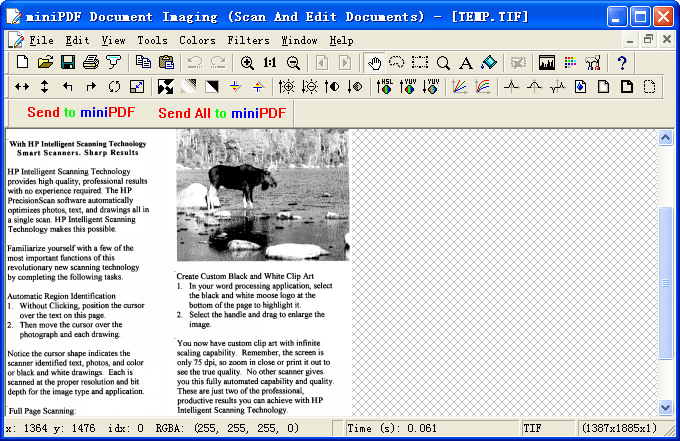Select the paint bucket fill tool
The width and height of the screenshot is (680, 441).
(489, 63)
